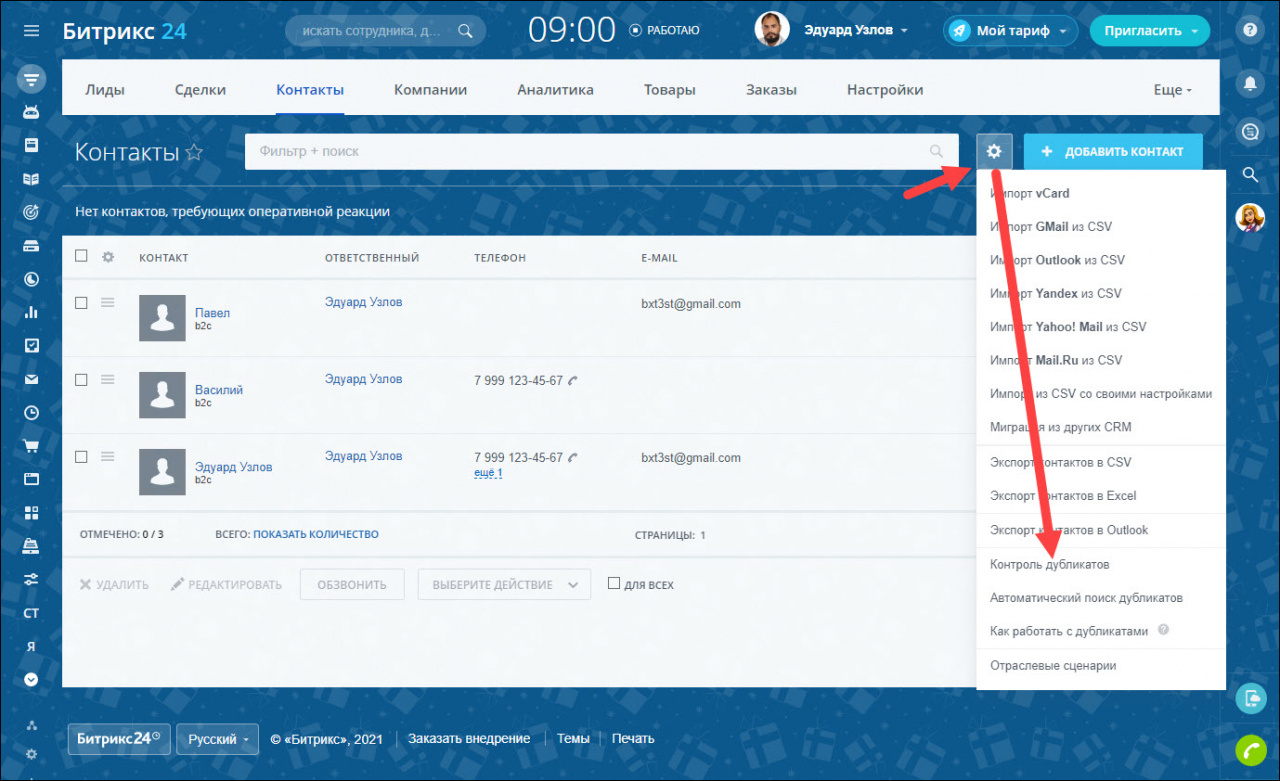Open row action menu for Эдуард Узлов

point(108,456)
